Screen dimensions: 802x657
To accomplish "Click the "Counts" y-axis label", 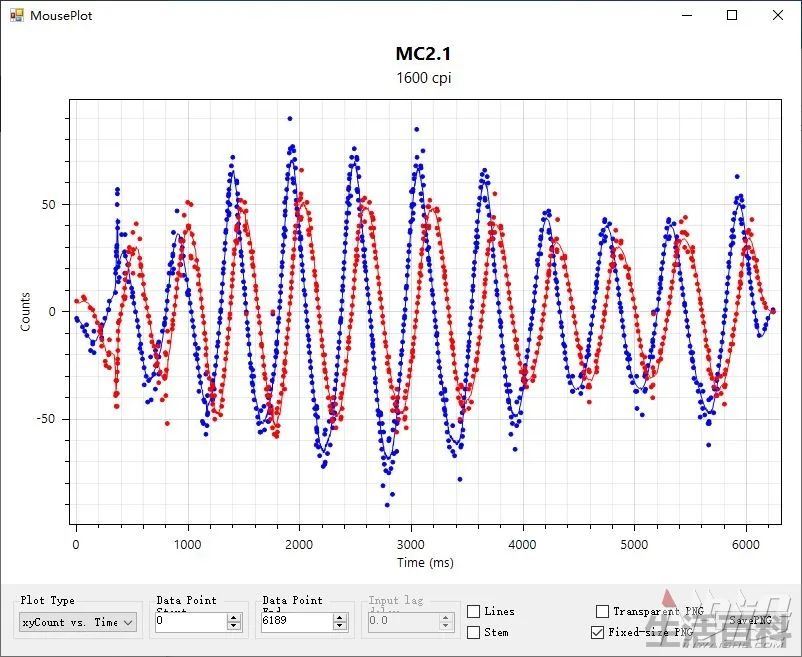I will 25,312.
